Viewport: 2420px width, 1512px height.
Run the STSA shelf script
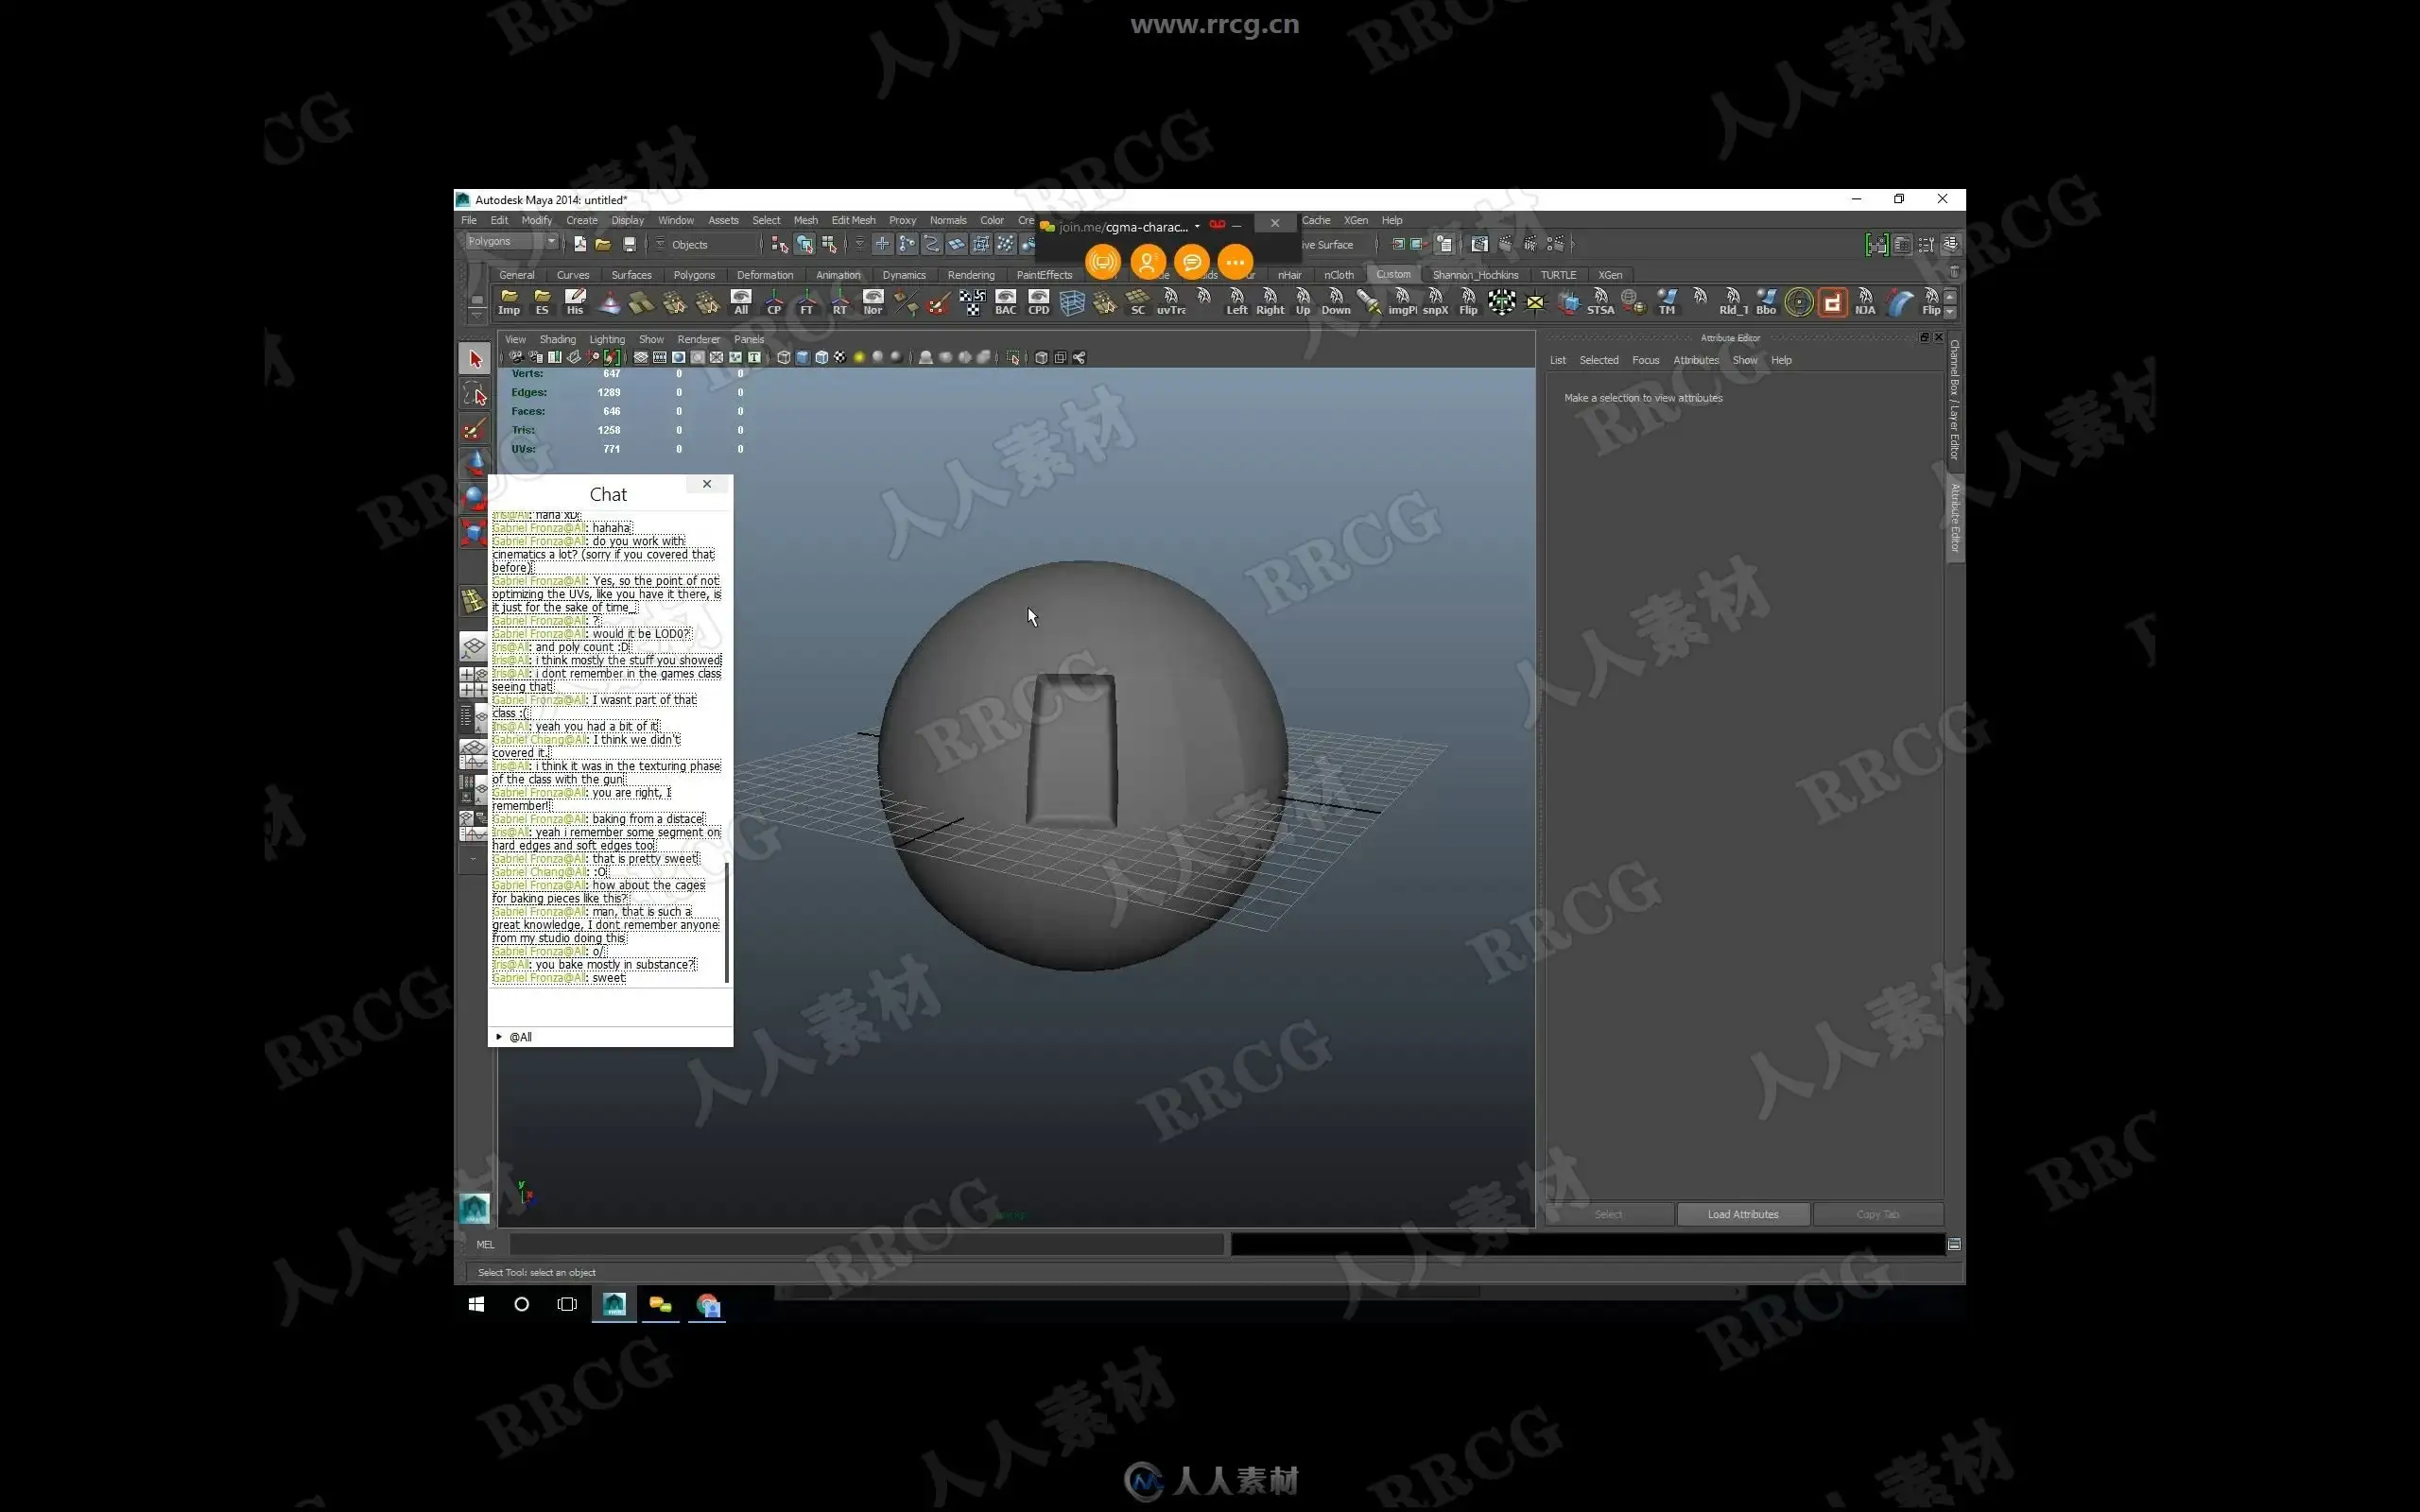point(1601,302)
